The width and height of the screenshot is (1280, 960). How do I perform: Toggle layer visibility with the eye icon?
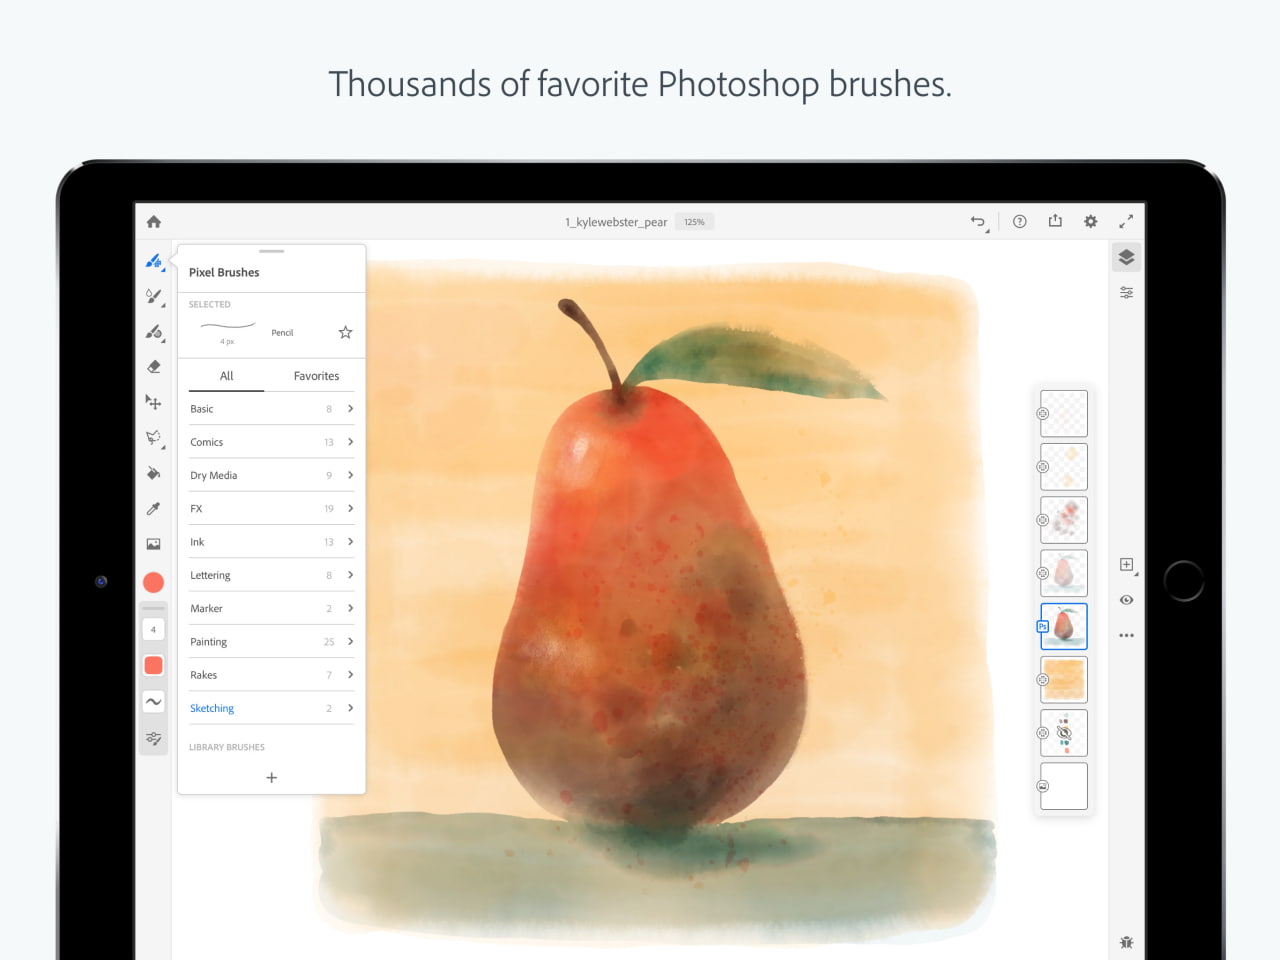point(1126,599)
